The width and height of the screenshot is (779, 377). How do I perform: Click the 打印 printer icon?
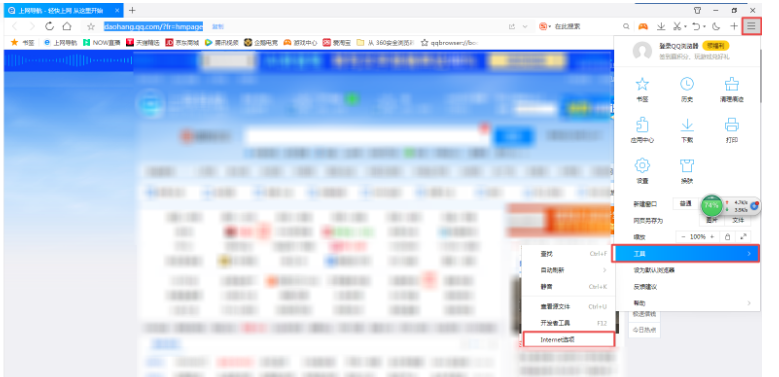pos(732,131)
